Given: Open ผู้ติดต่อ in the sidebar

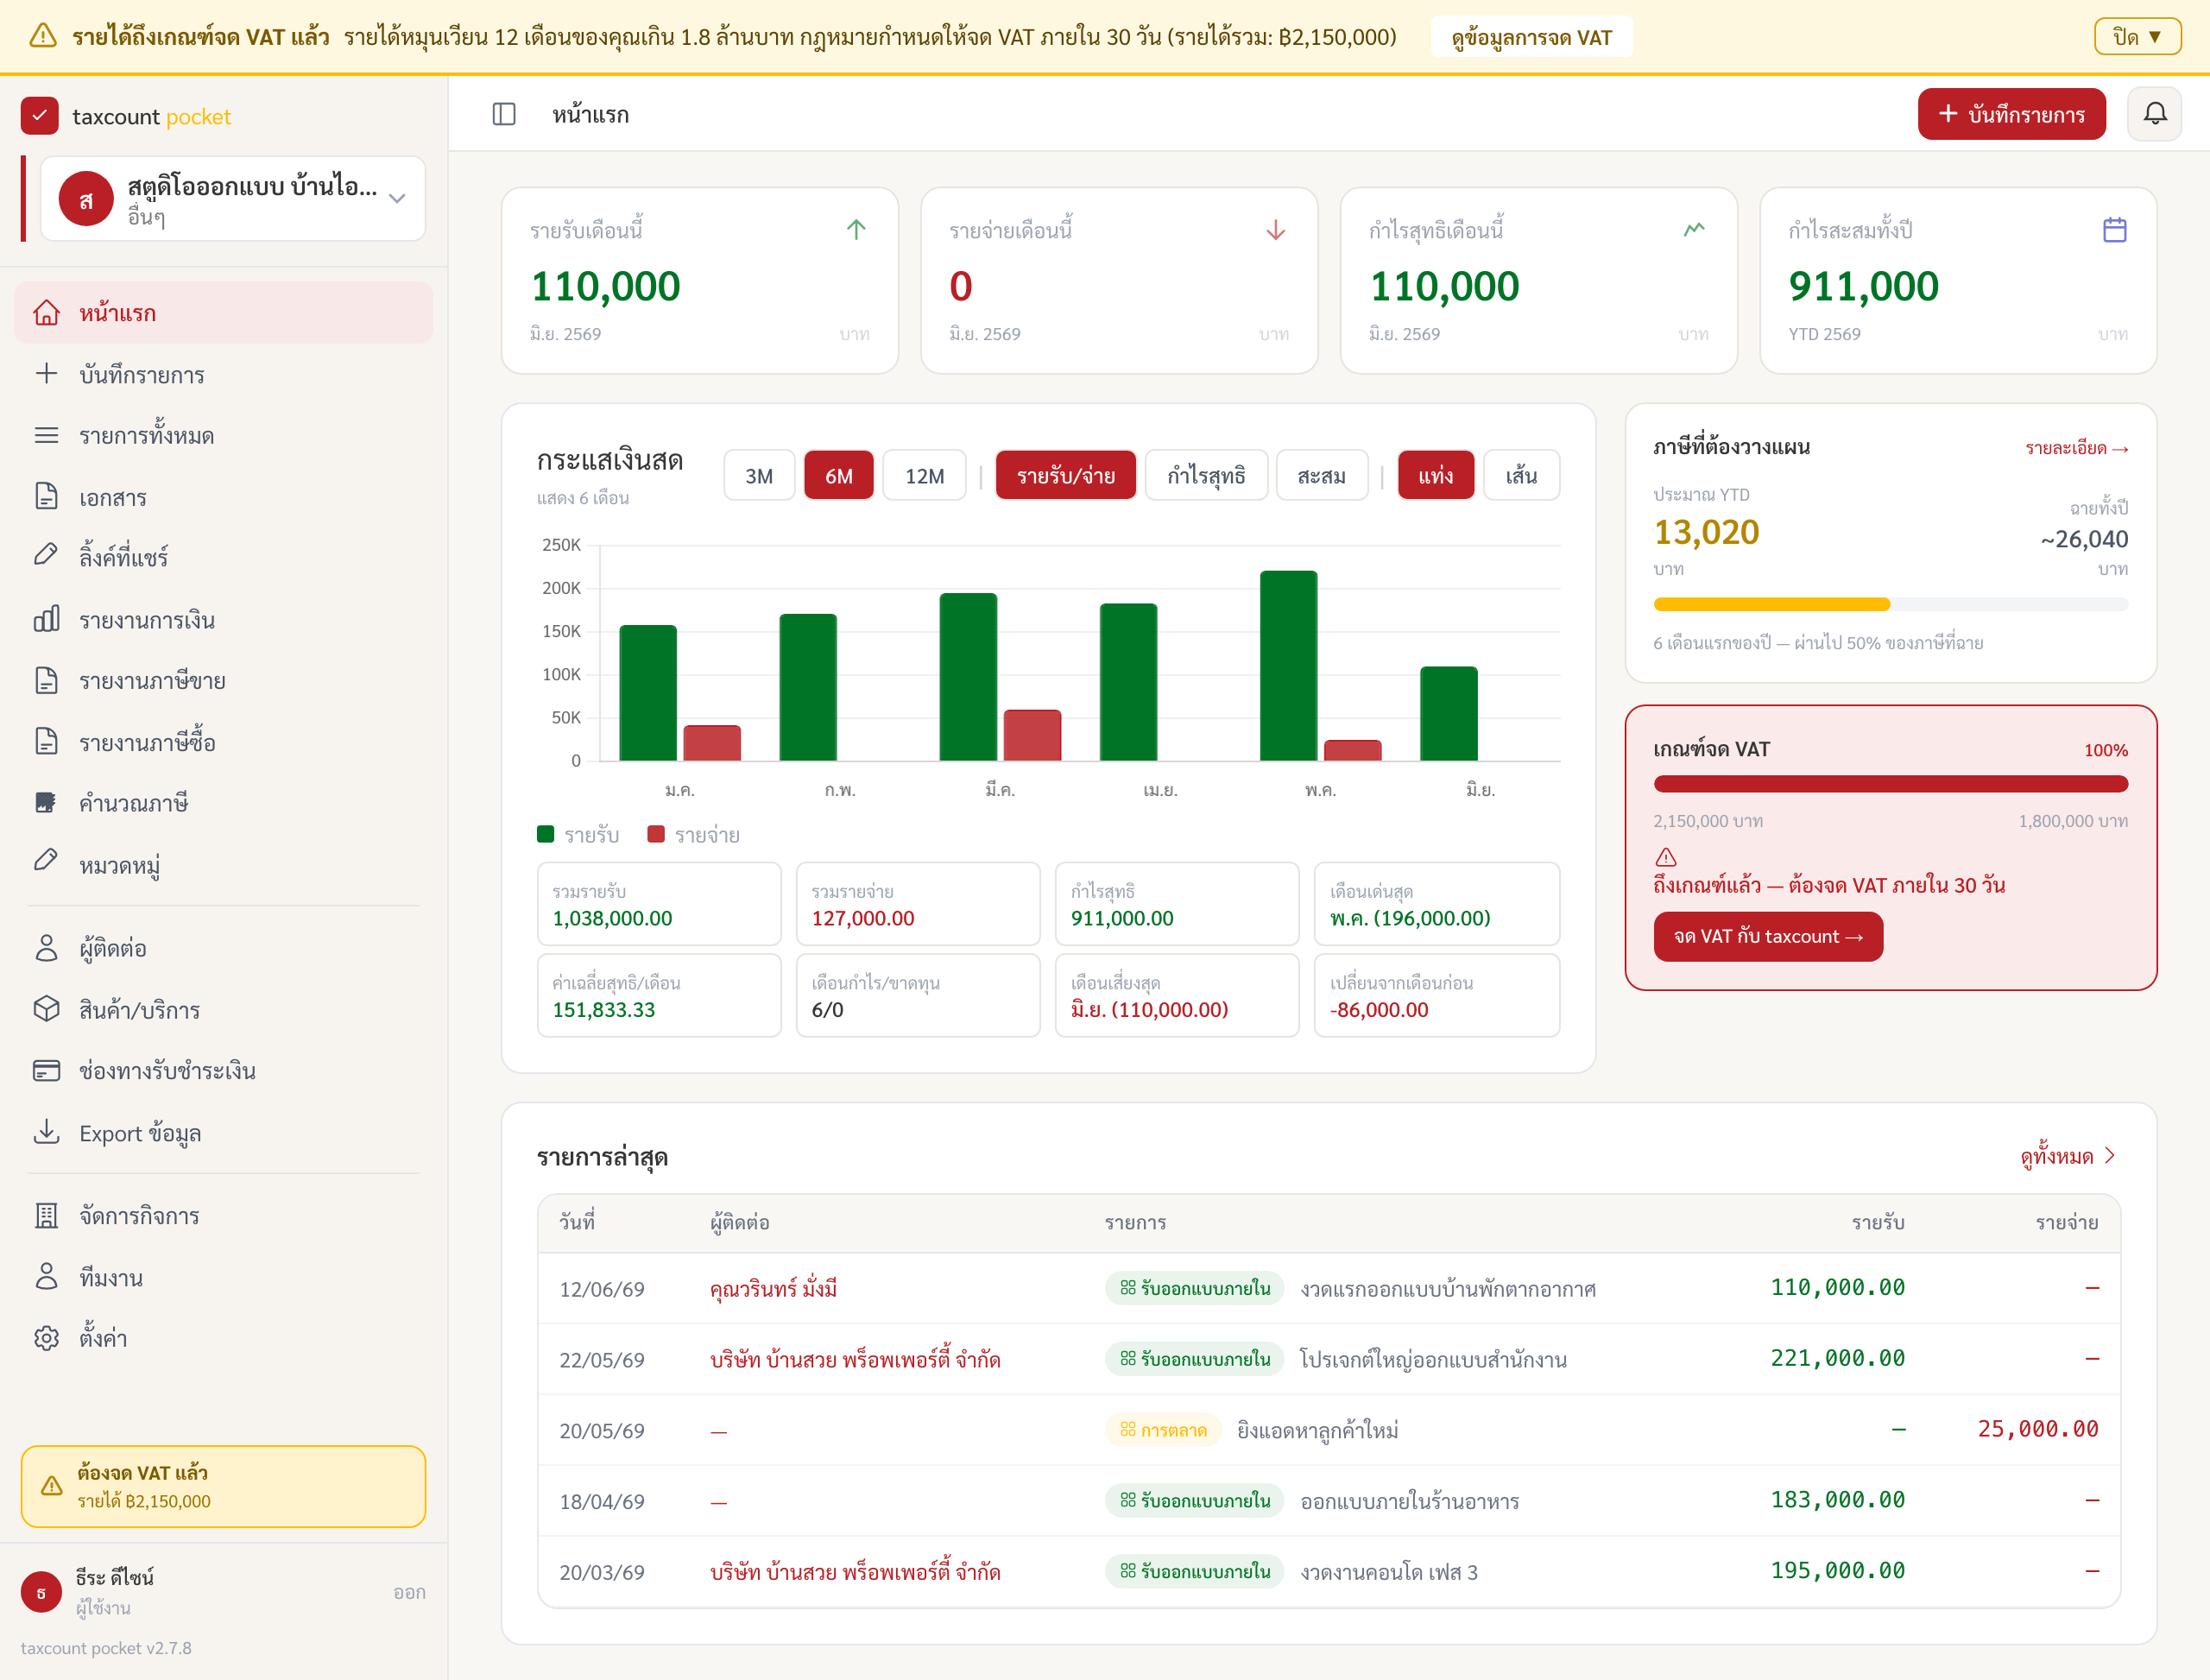Looking at the screenshot, I should 224,948.
